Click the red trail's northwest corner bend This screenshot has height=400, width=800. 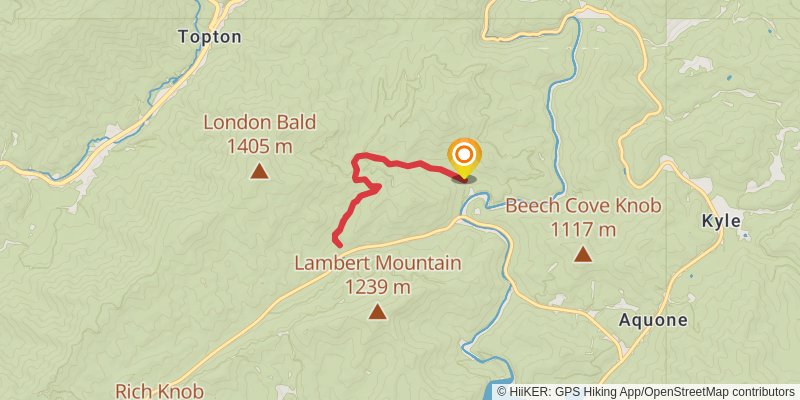pyautogui.click(x=357, y=157)
